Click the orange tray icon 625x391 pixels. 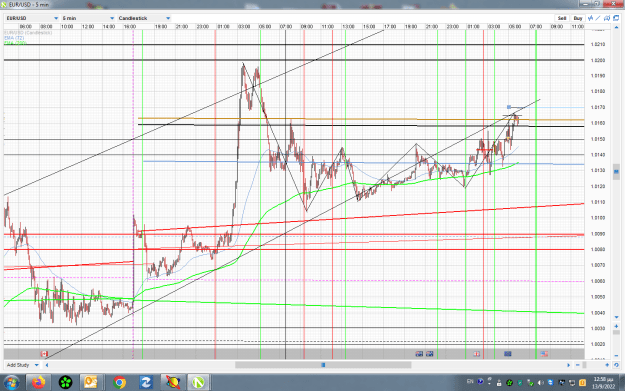pyautogui.click(x=582, y=383)
